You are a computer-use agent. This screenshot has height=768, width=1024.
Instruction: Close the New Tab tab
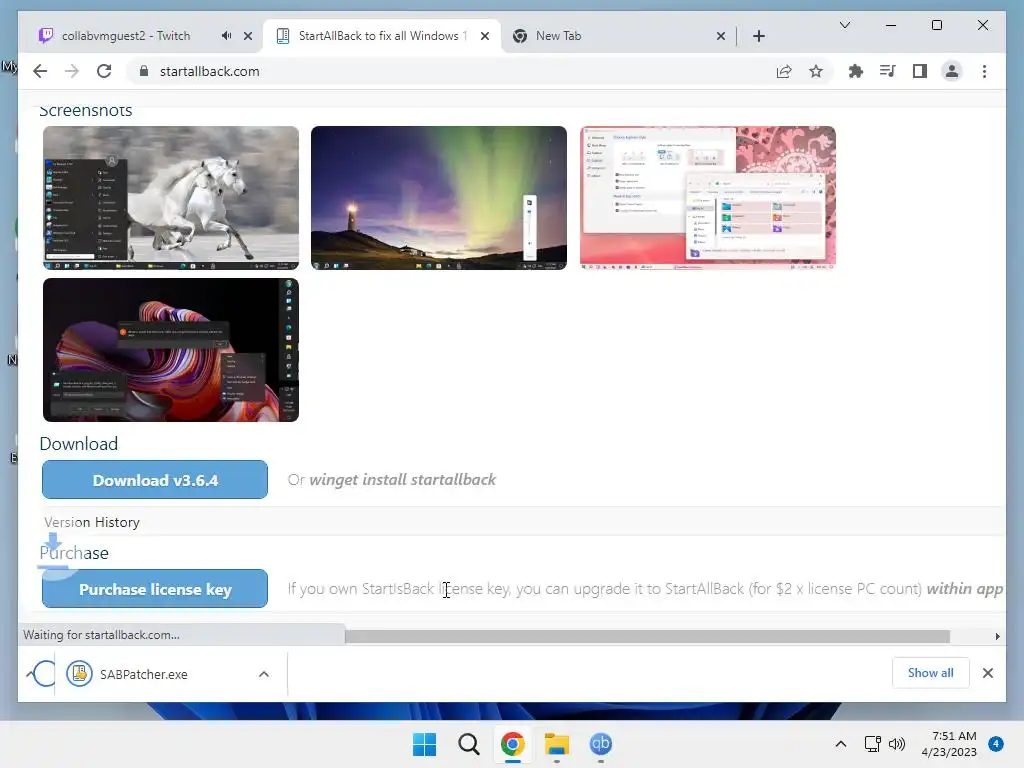click(x=721, y=36)
